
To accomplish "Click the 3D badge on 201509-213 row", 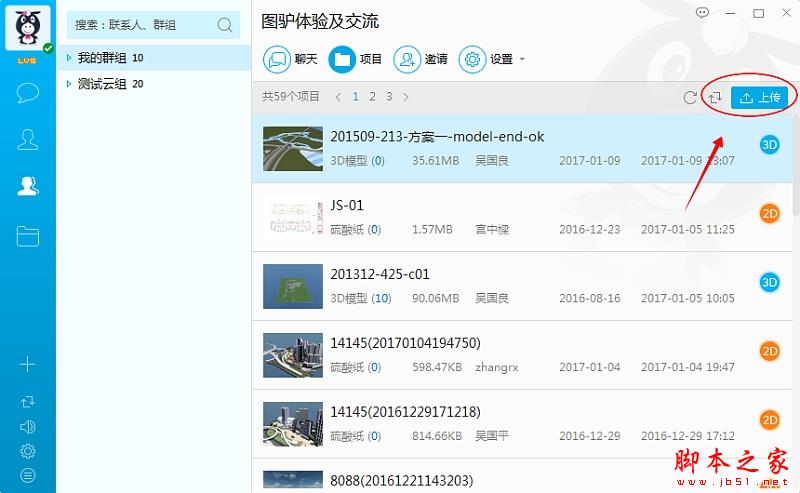I will point(769,145).
